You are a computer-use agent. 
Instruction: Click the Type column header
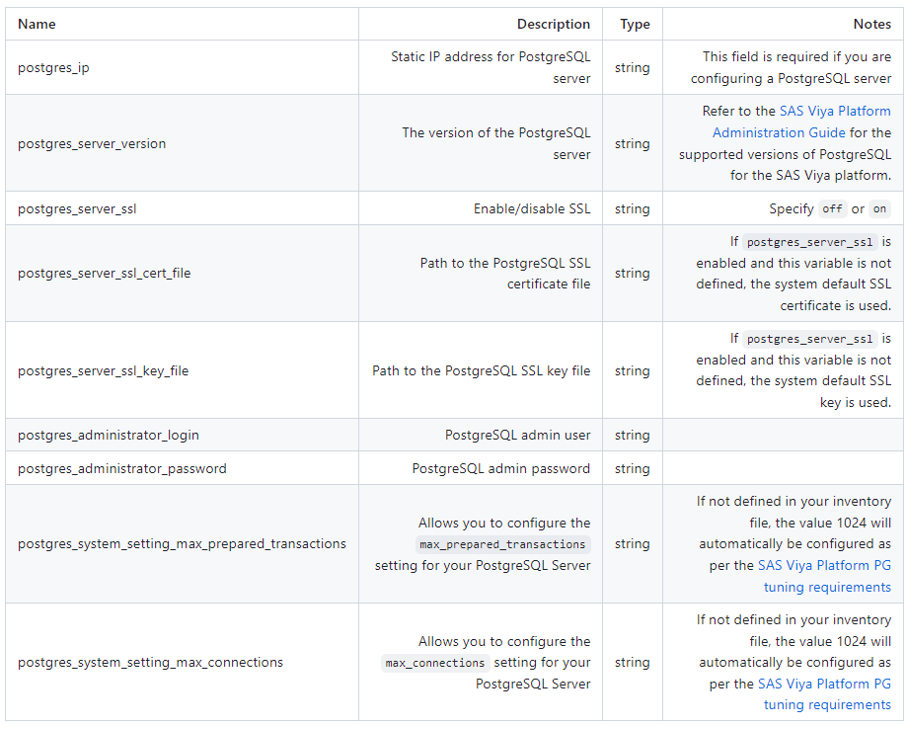[634, 24]
